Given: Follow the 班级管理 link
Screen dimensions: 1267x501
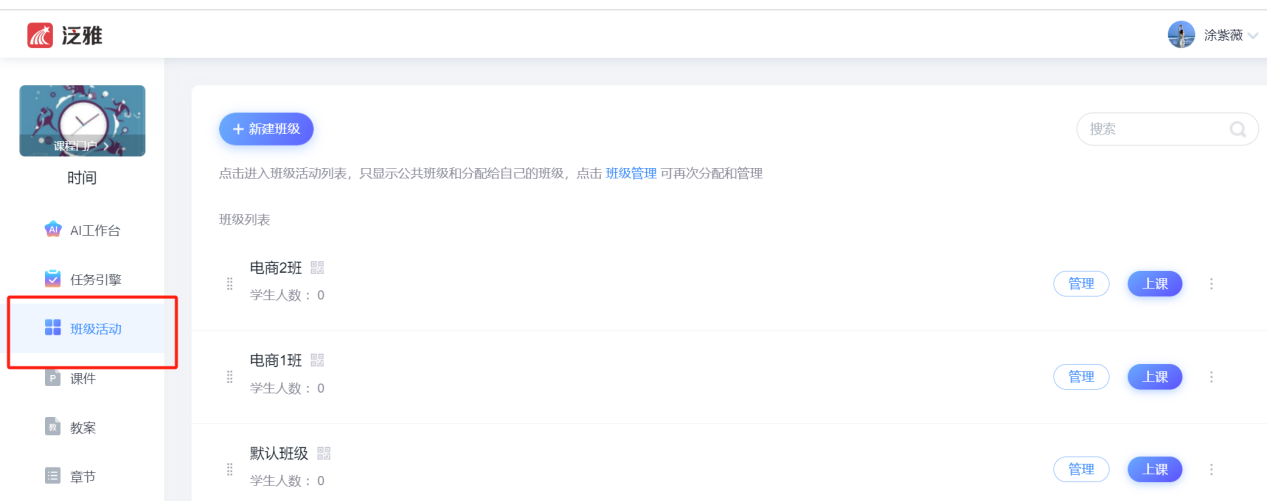Looking at the screenshot, I should [x=631, y=173].
